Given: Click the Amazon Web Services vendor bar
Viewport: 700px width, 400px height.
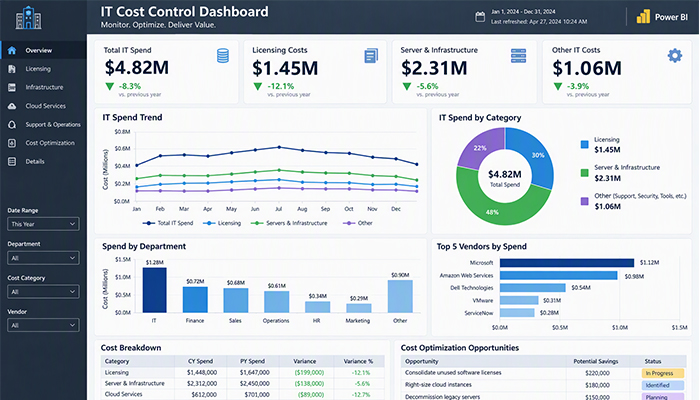Looking at the screenshot, I should coord(558,275).
